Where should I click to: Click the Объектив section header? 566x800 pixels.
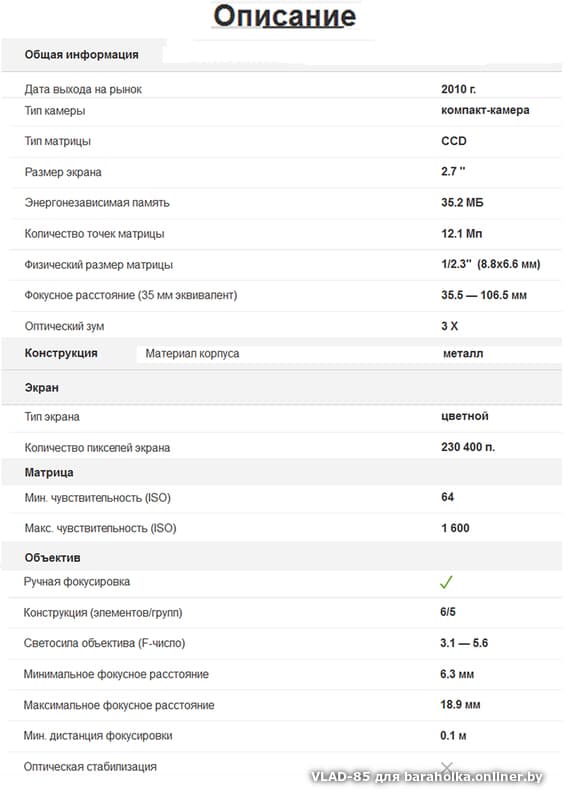[53, 558]
